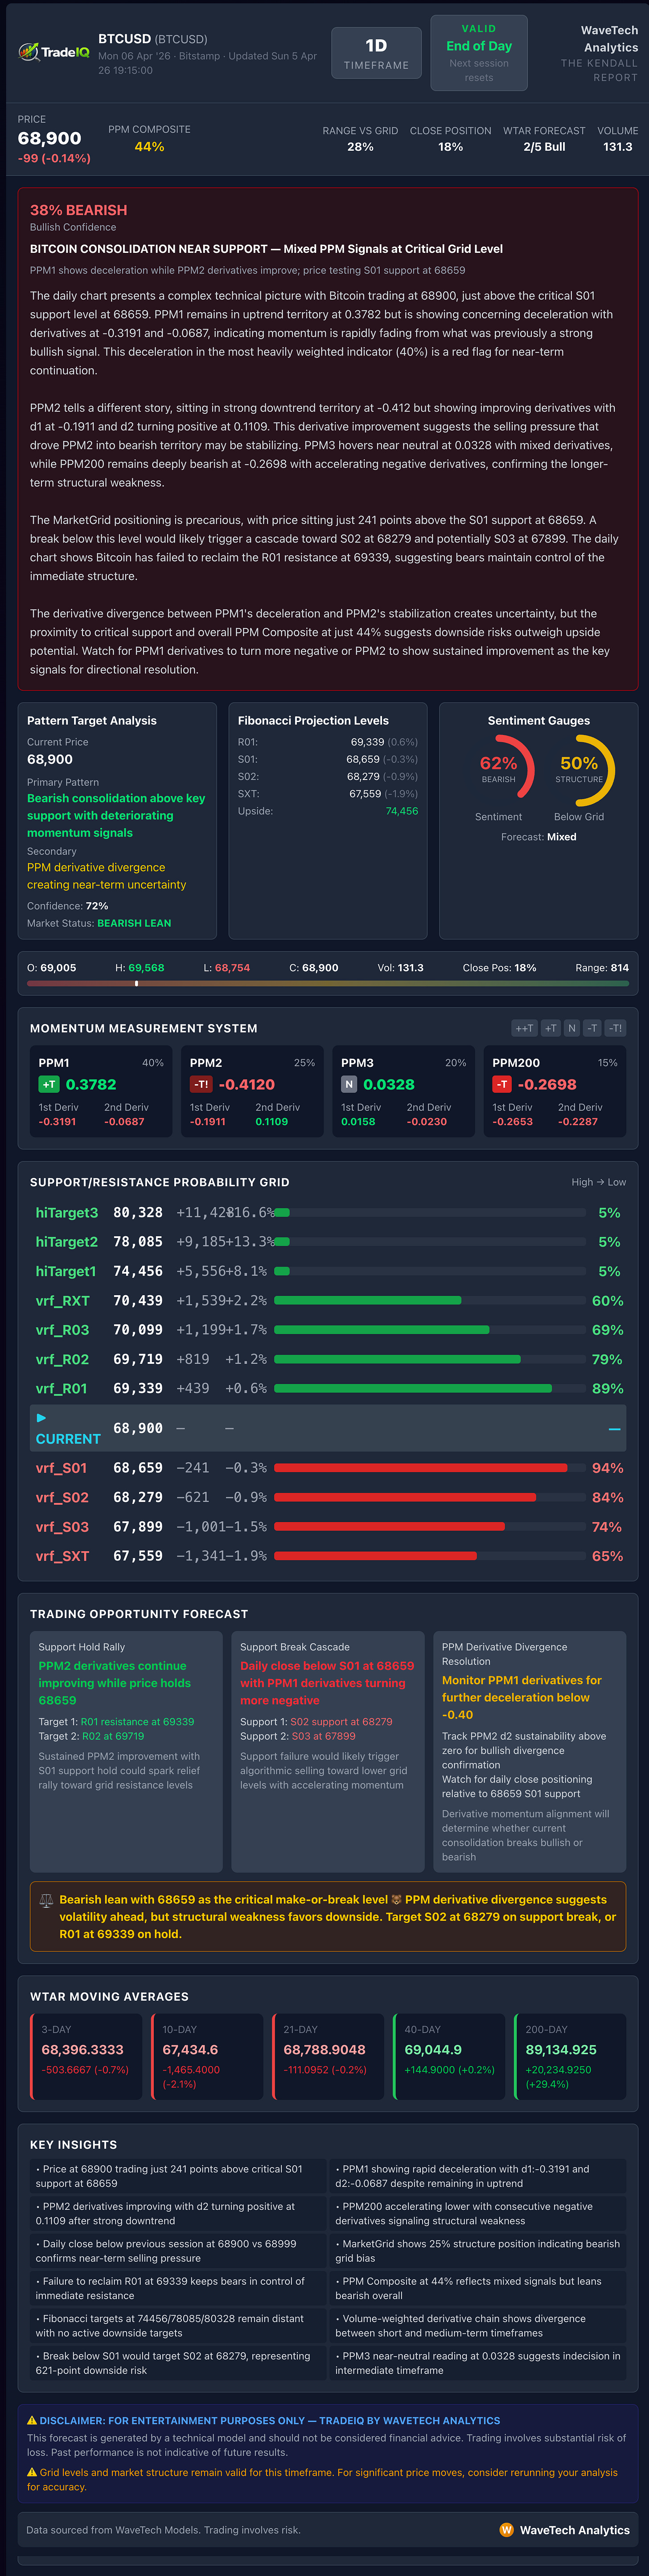Click the 50% structure gauge
649x2576 pixels.
(x=579, y=771)
